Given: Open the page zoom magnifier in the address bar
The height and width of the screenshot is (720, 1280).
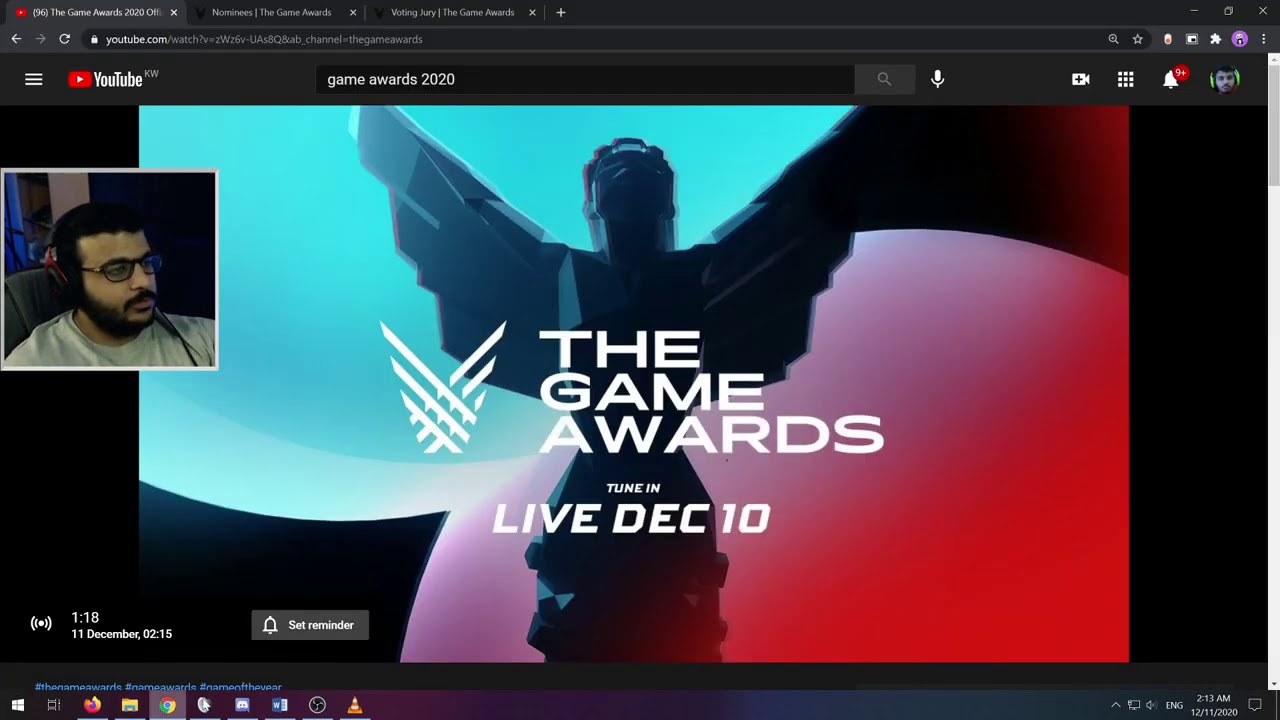Looking at the screenshot, I should click(x=1113, y=39).
